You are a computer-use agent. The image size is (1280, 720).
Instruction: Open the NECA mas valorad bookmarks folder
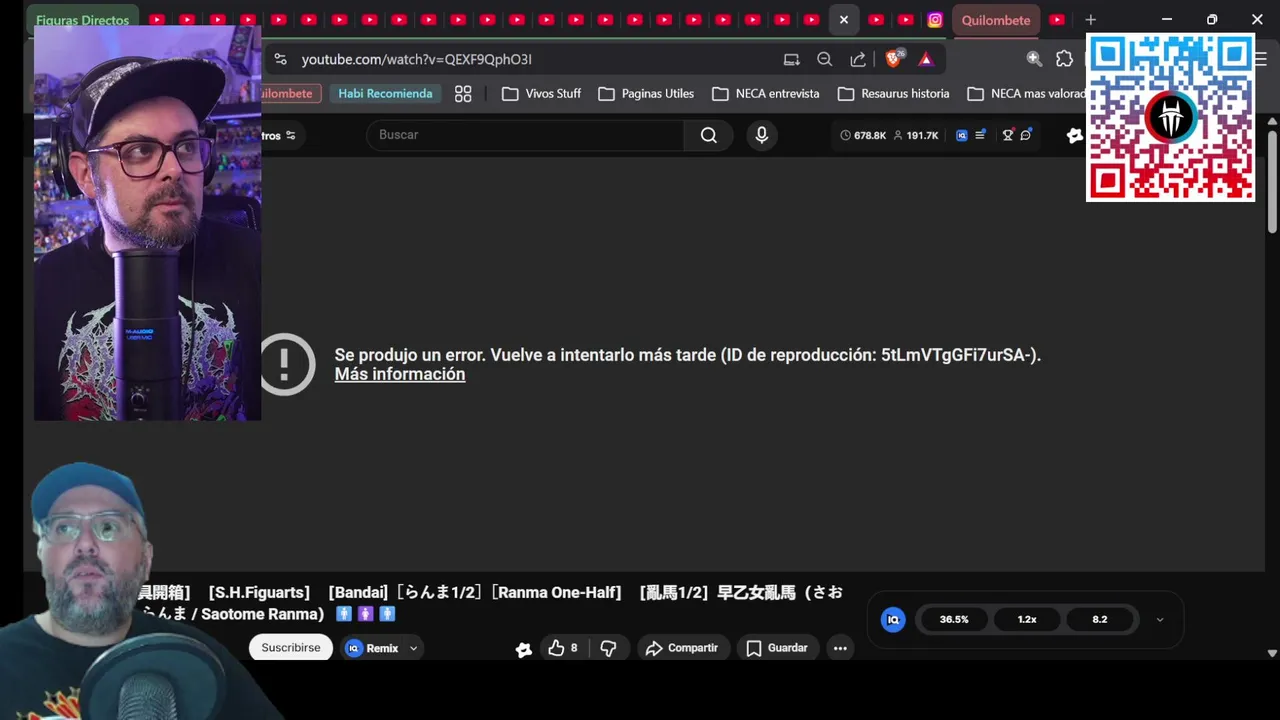(1027, 93)
